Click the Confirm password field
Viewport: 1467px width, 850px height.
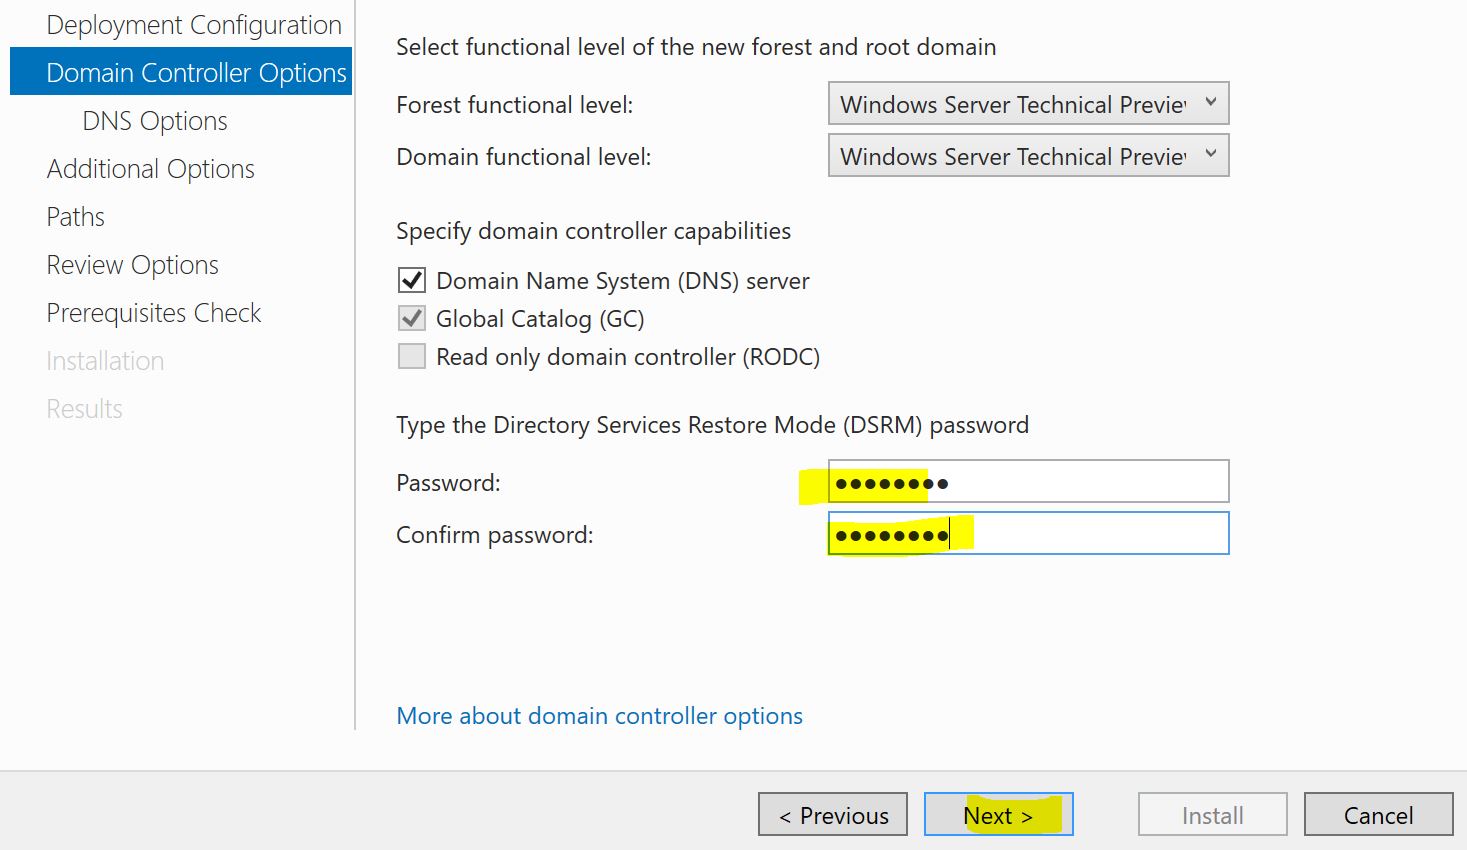1028,534
